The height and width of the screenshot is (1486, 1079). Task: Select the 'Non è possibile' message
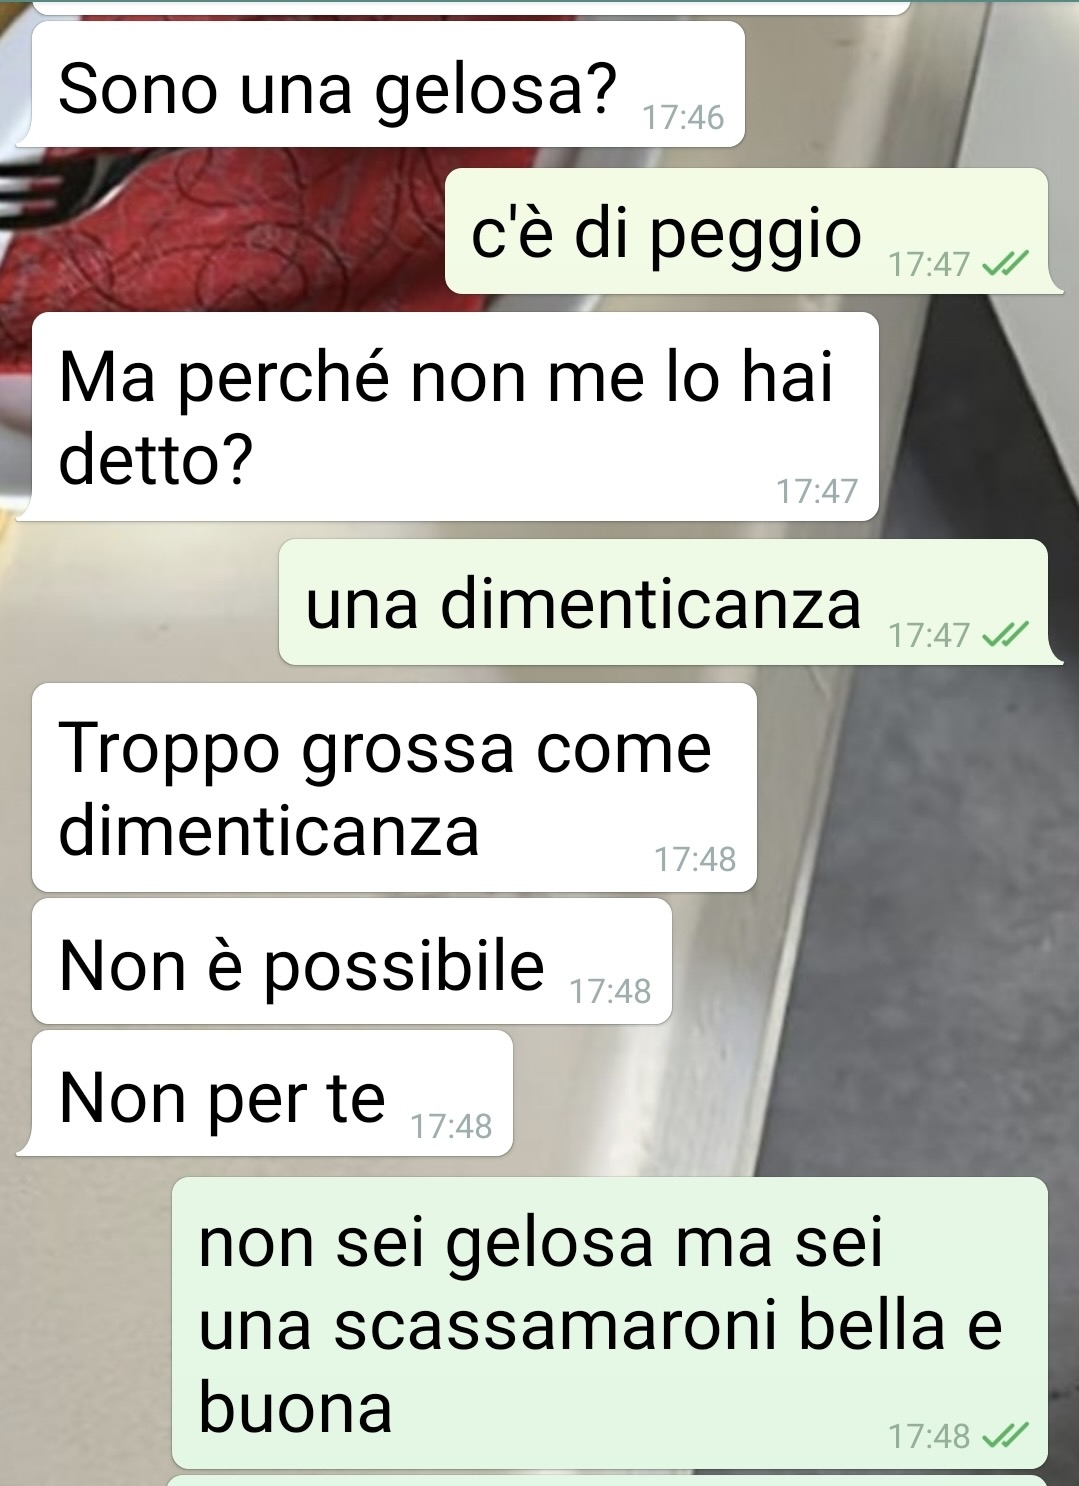(x=352, y=961)
